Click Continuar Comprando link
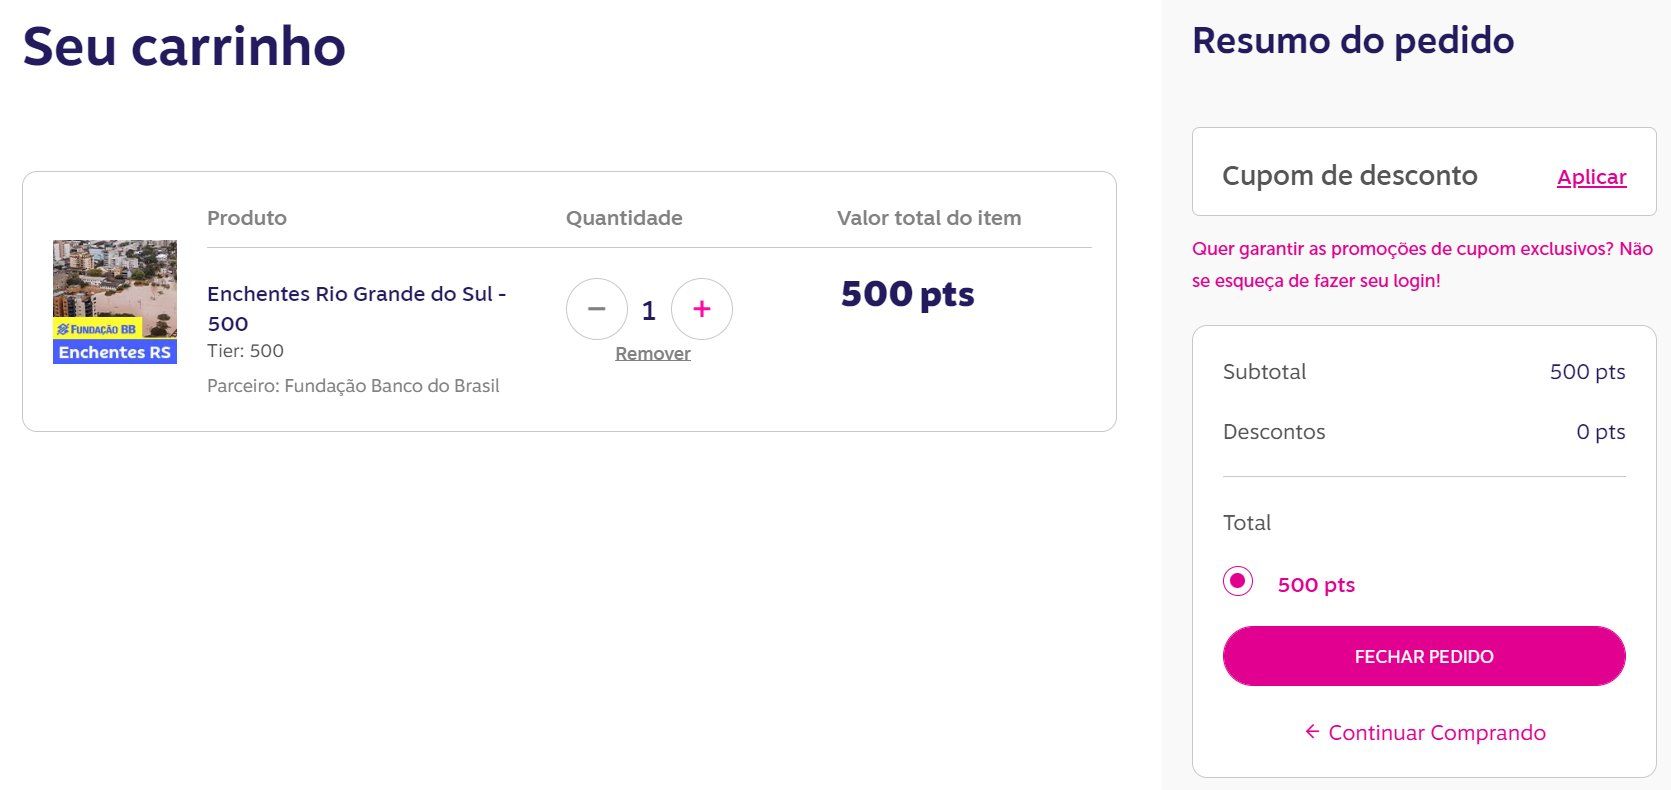This screenshot has height=790, width=1671. click(x=1437, y=732)
